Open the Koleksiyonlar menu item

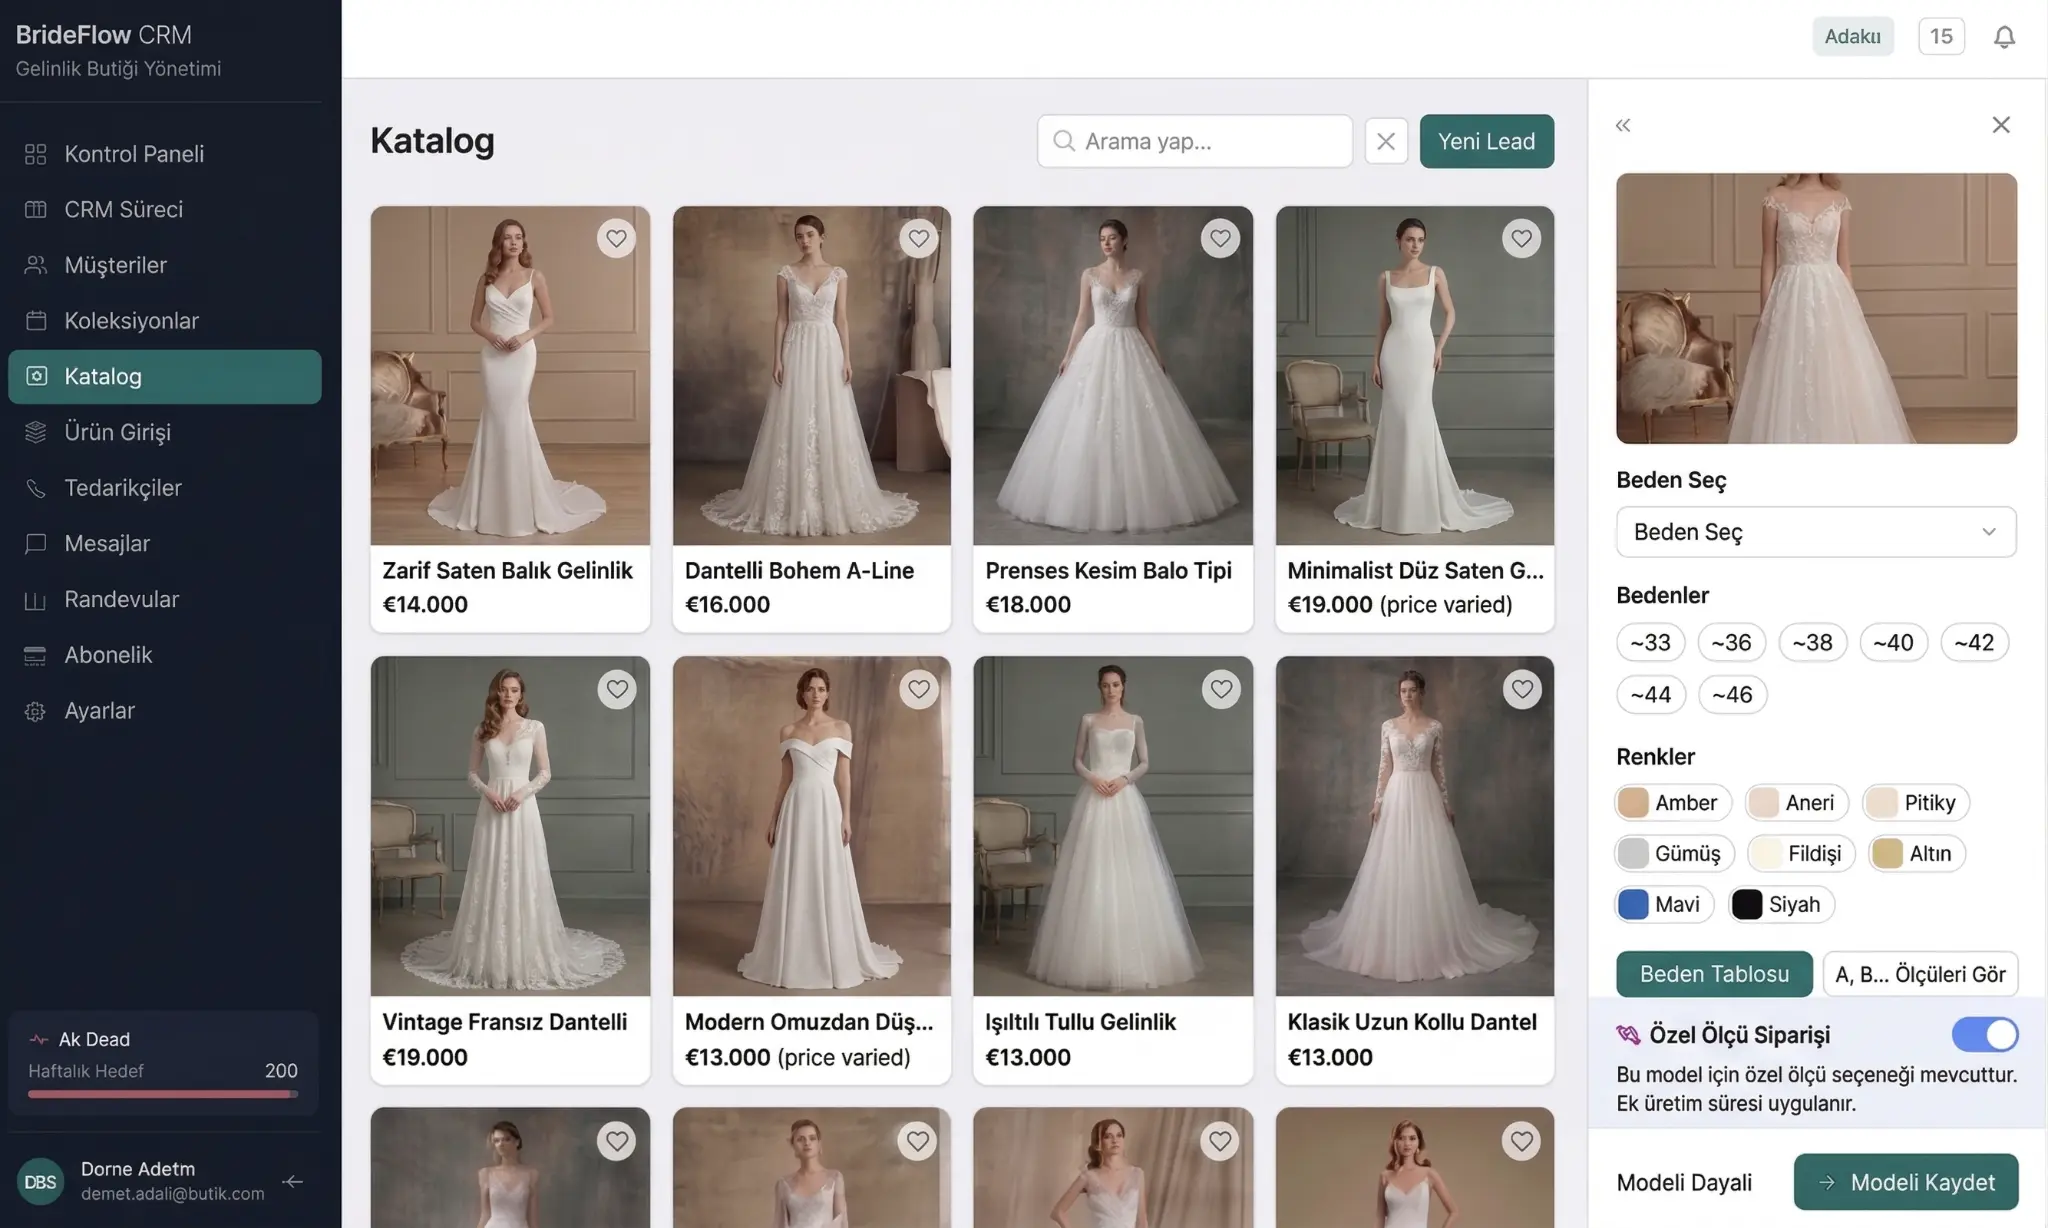coord(165,321)
